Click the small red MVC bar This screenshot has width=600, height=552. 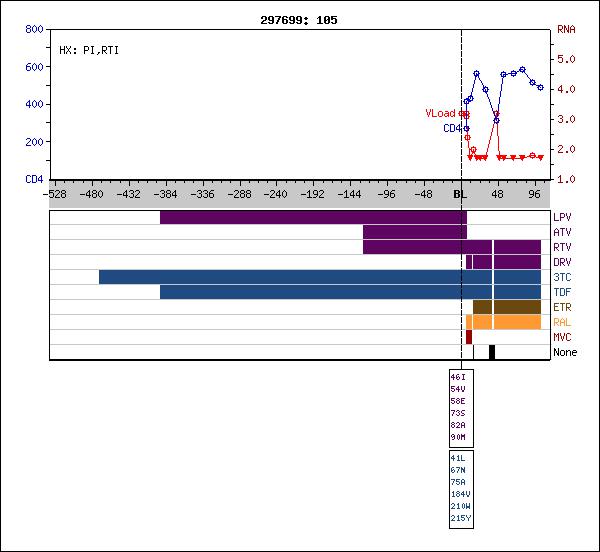(468, 337)
